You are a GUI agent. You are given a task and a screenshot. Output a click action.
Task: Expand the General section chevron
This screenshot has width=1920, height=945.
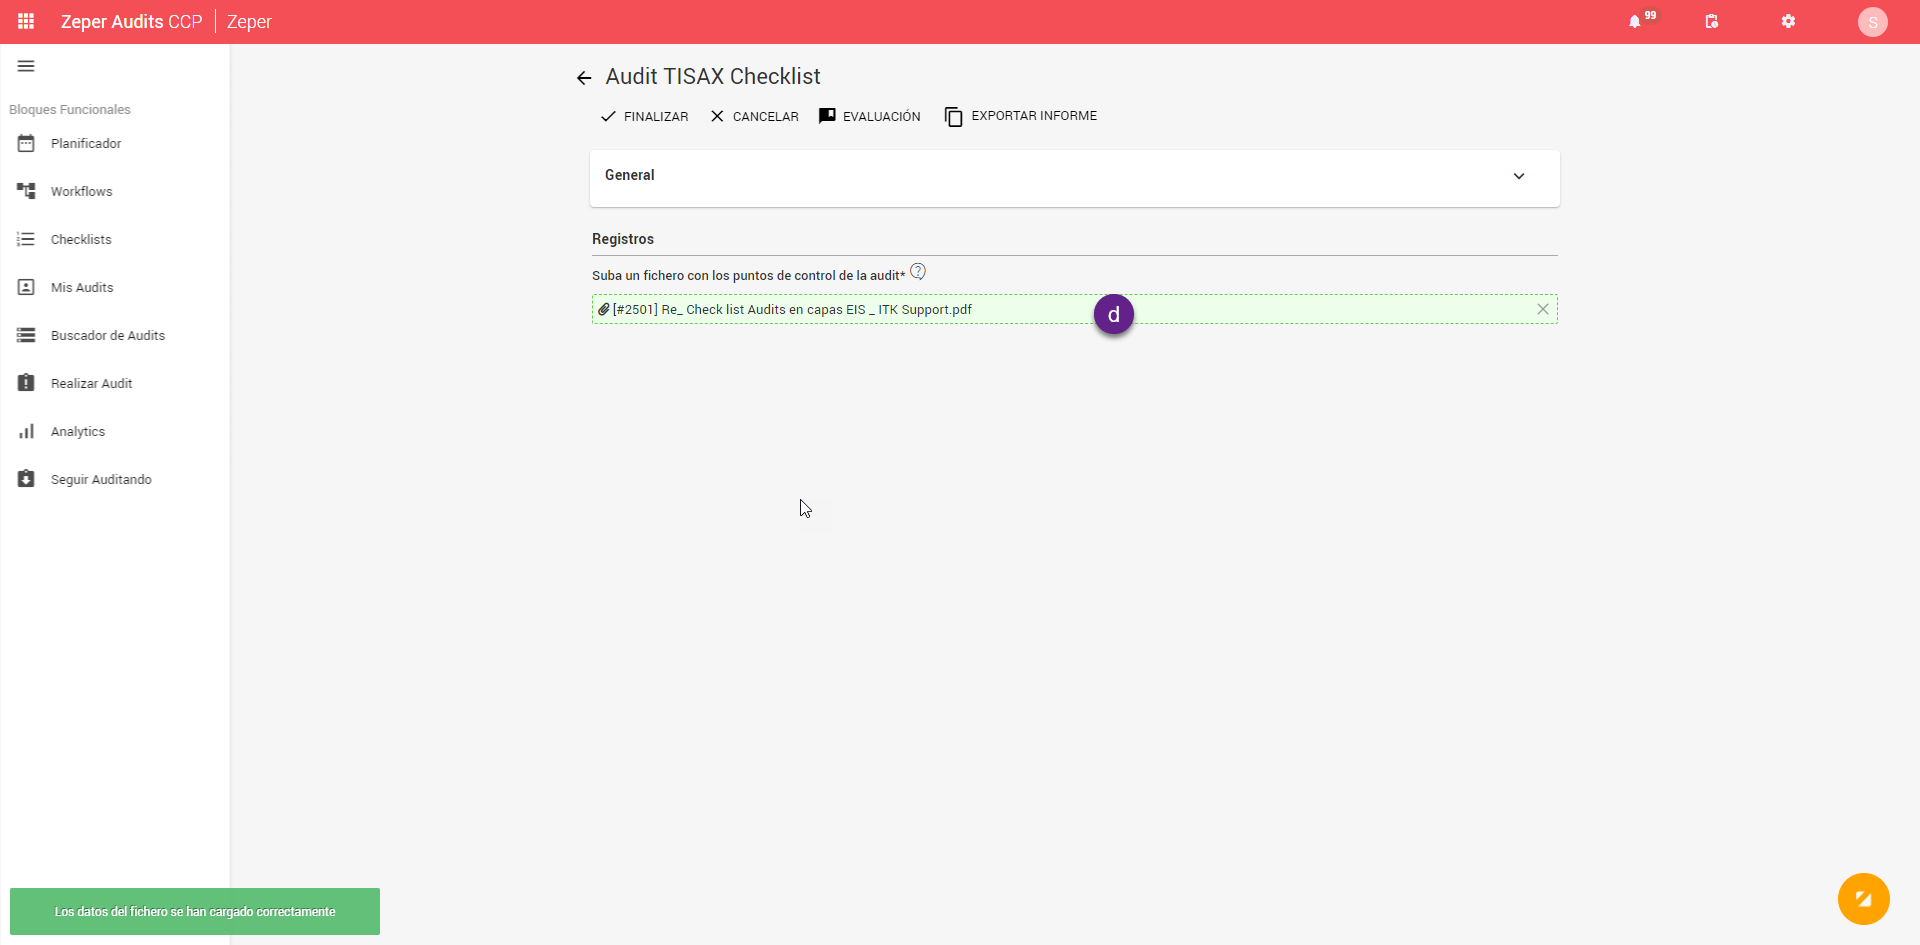click(1519, 176)
